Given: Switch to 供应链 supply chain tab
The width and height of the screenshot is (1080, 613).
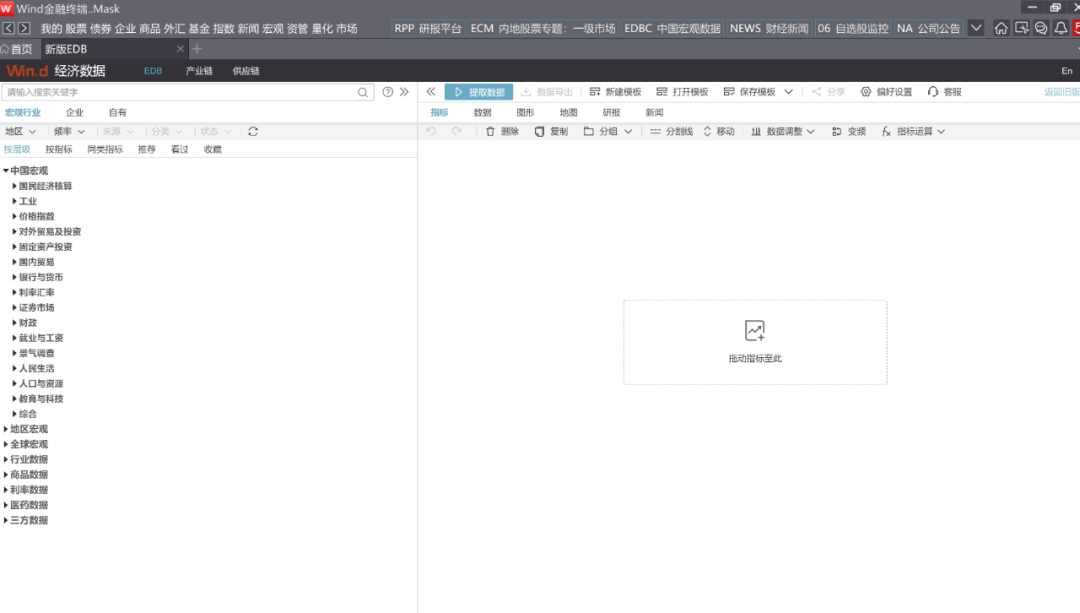Looking at the screenshot, I should pyautogui.click(x=246, y=71).
